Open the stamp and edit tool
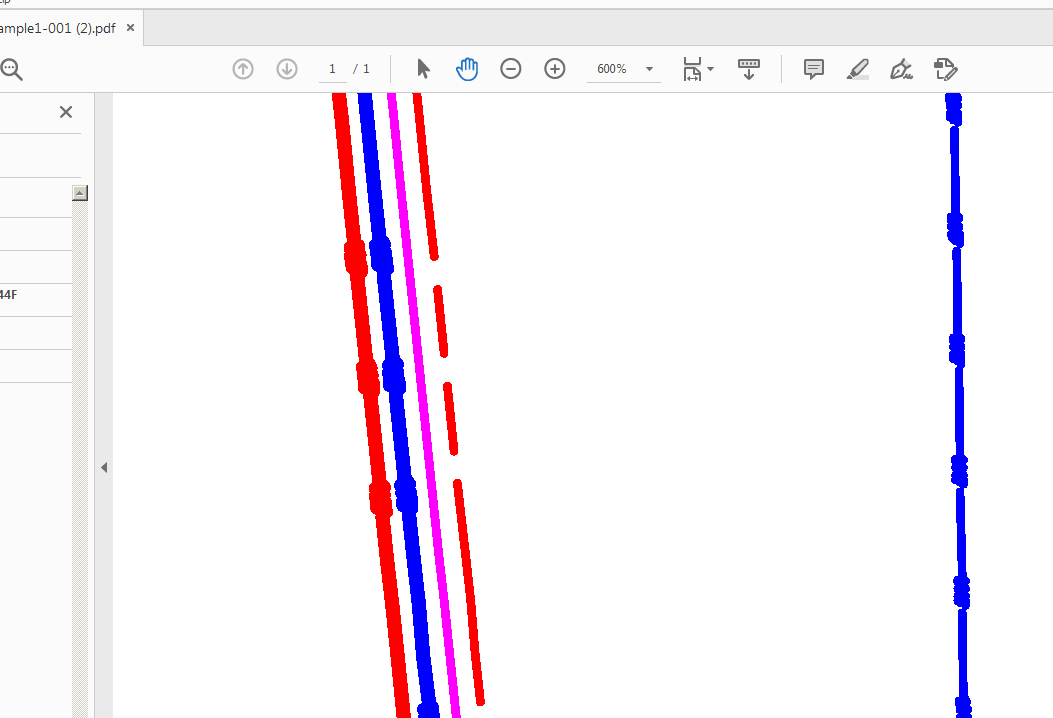Screen dimensions: 1053x718 pyautogui.click(x=946, y=69)
